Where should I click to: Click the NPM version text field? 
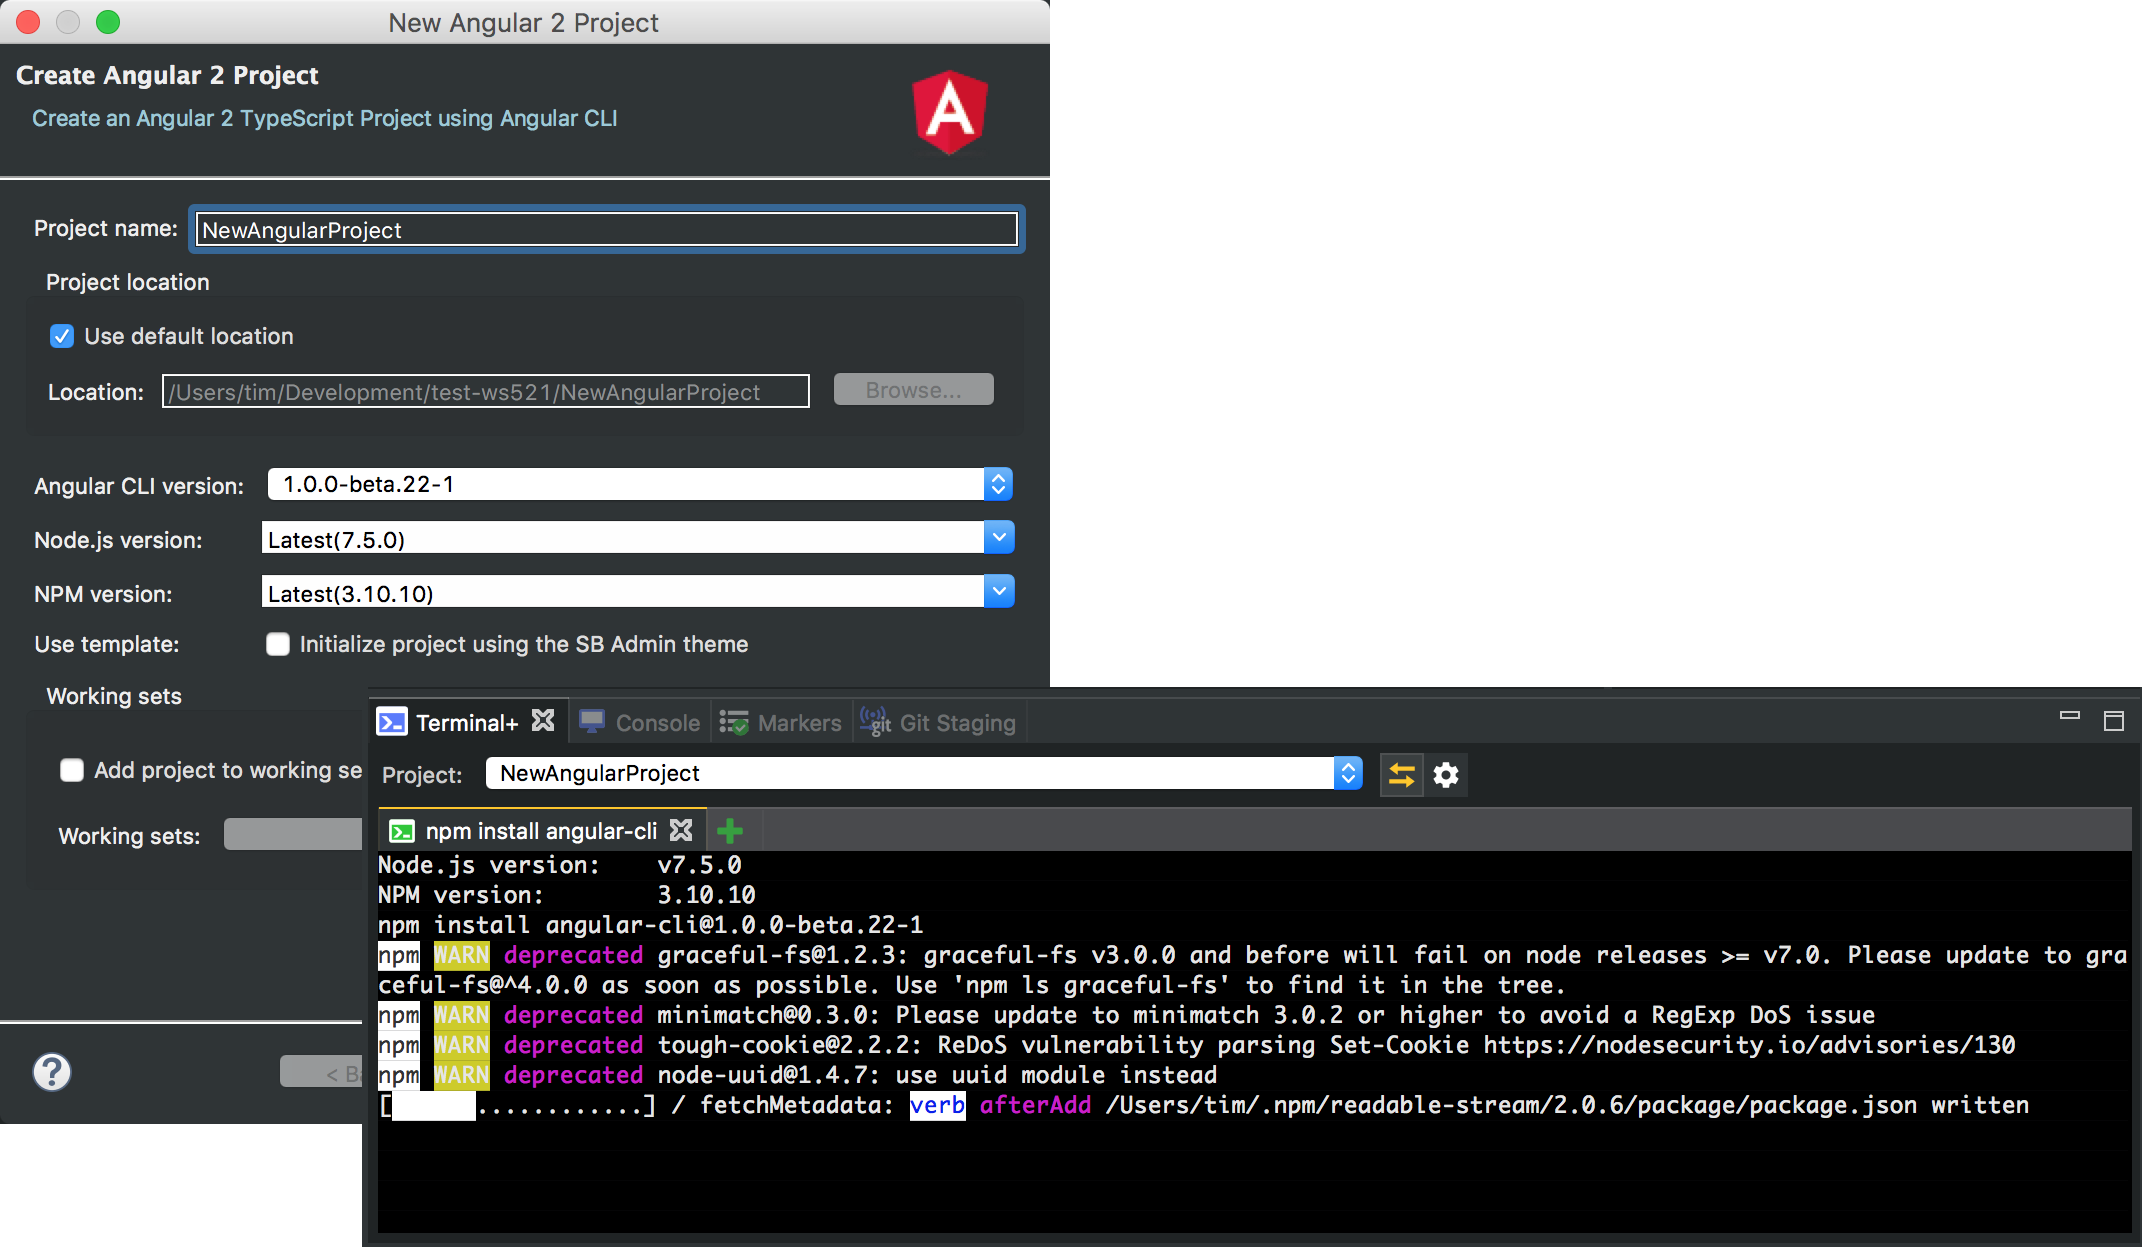point(623,592)
